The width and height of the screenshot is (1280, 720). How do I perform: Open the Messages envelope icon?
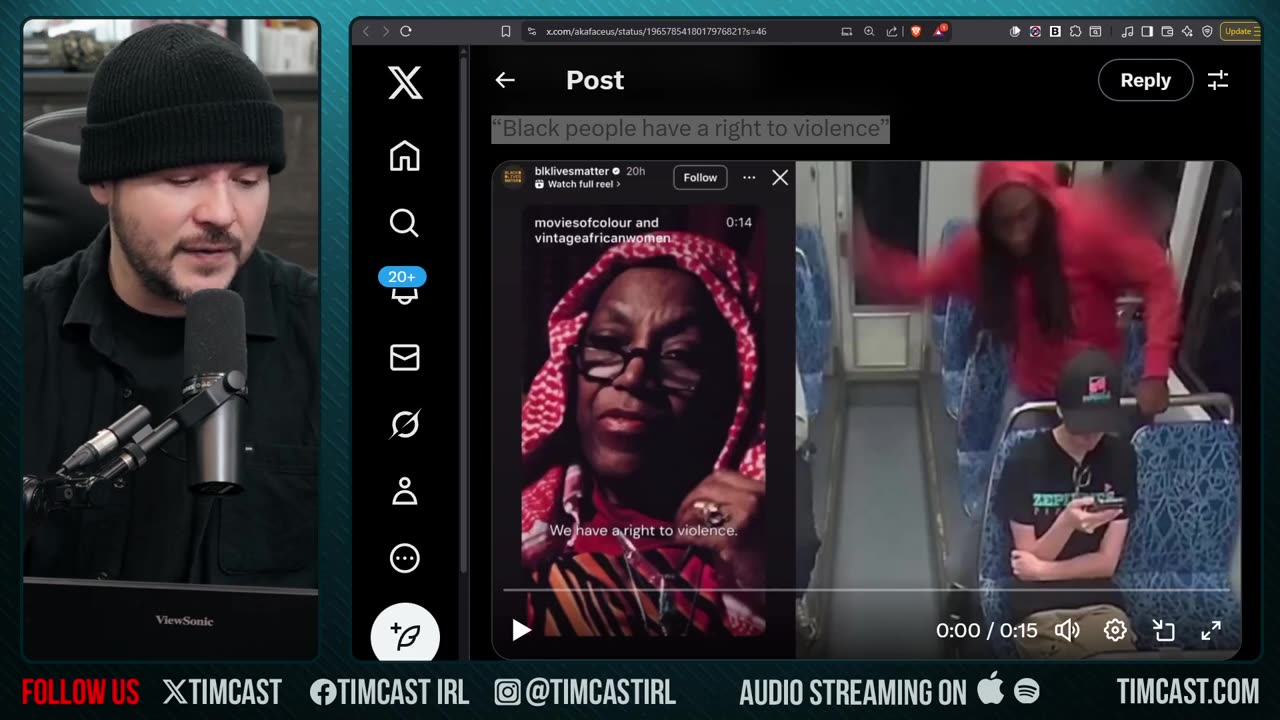[404, 357]
